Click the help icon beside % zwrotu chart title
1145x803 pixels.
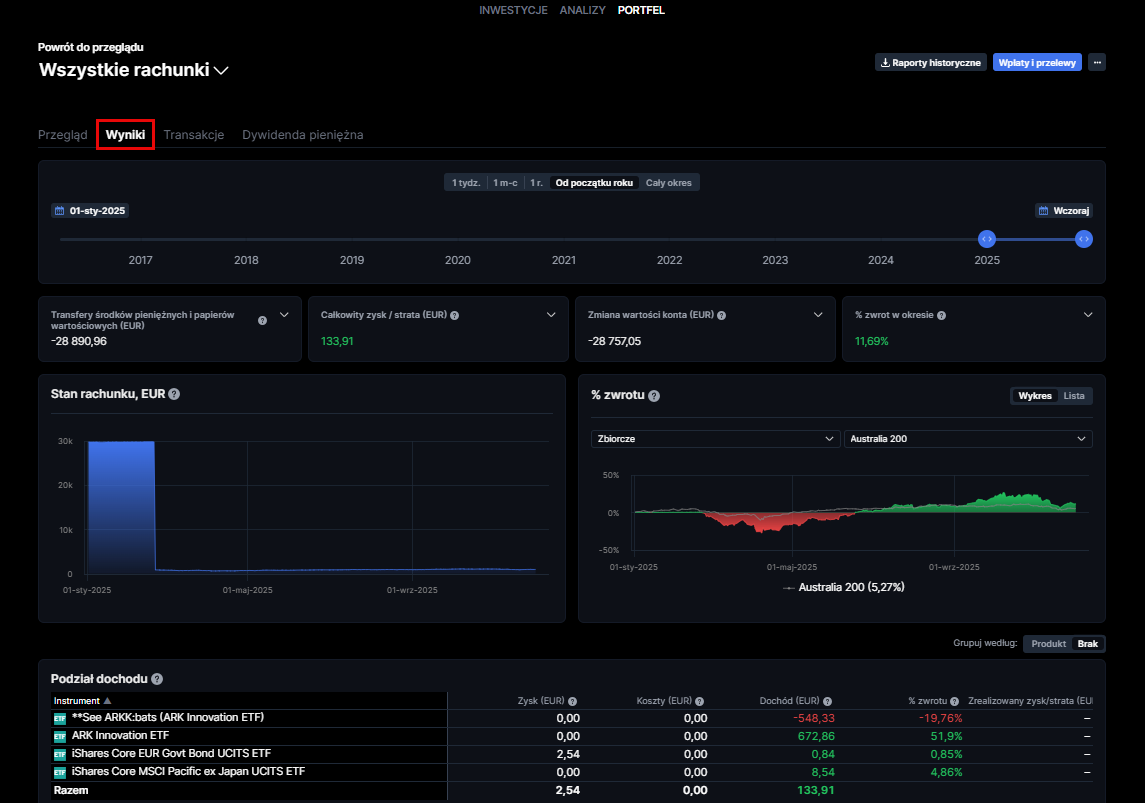tap(654, 396)
